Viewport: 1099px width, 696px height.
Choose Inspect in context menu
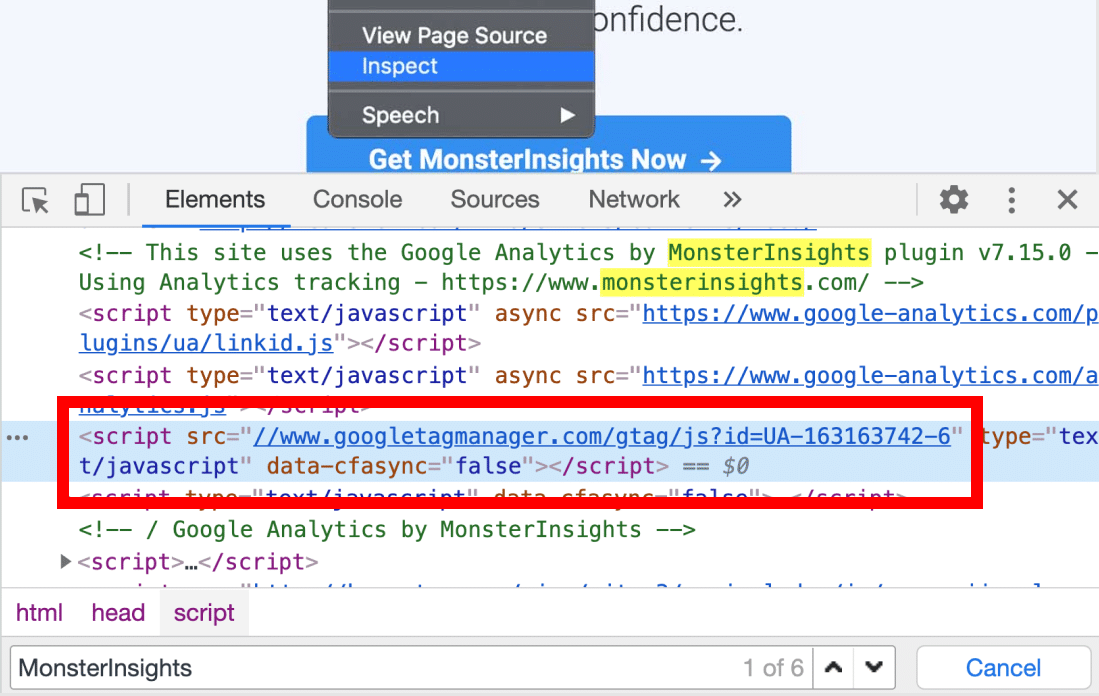point(461,66)
